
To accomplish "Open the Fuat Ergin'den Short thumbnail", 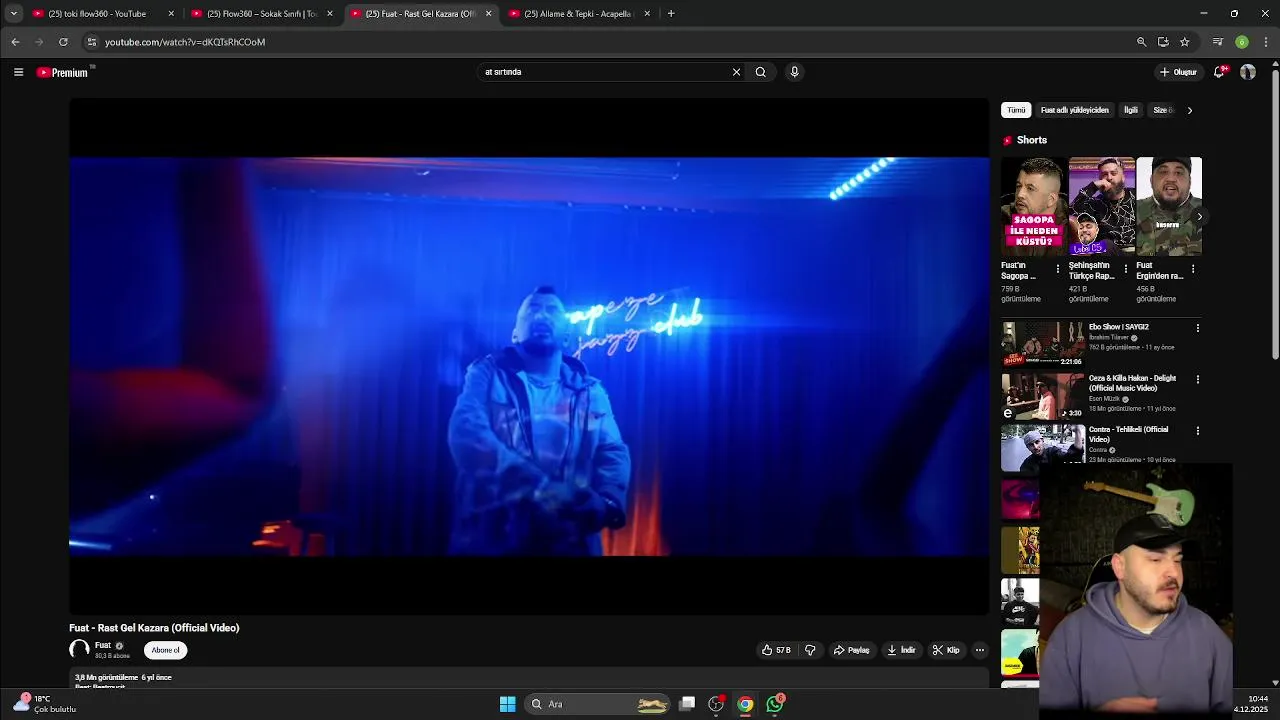I will 1168,206.
